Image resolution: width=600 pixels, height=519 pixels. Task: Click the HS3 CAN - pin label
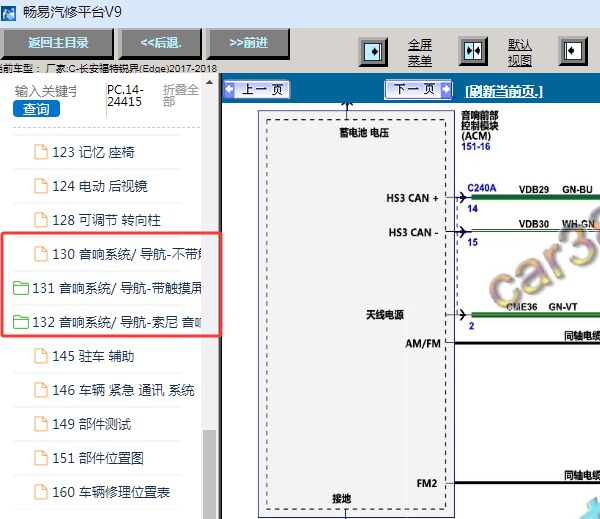(x=413, y=233)
